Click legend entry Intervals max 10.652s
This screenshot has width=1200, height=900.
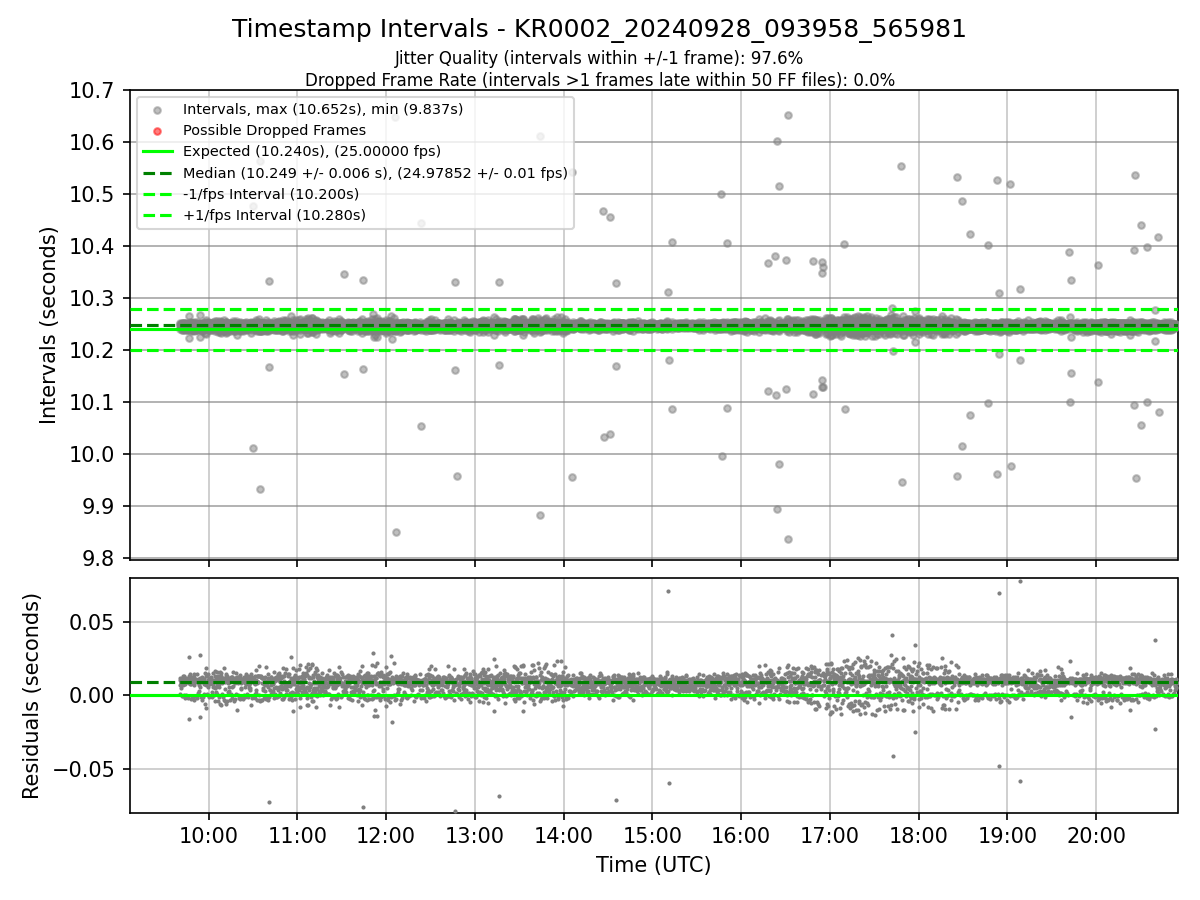[x=323, y=109]
